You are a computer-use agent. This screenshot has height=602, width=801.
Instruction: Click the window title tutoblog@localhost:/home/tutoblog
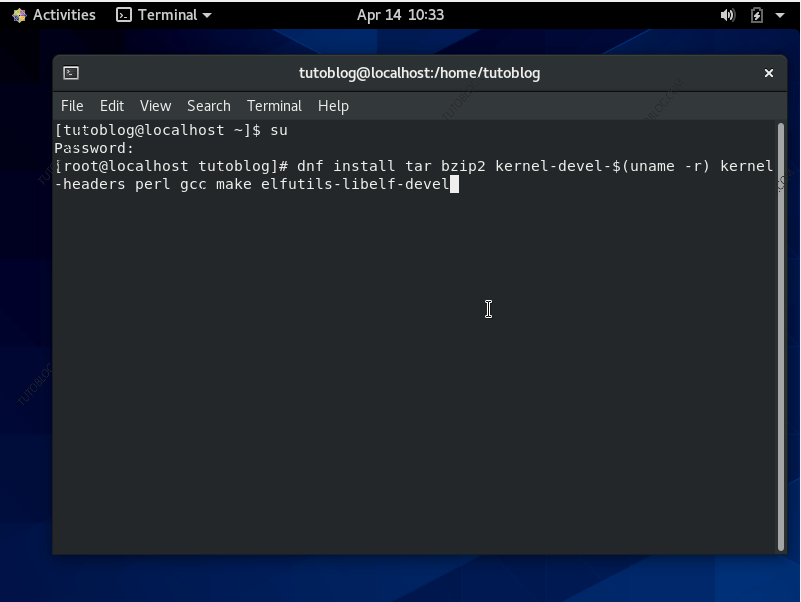click(420, 72)
